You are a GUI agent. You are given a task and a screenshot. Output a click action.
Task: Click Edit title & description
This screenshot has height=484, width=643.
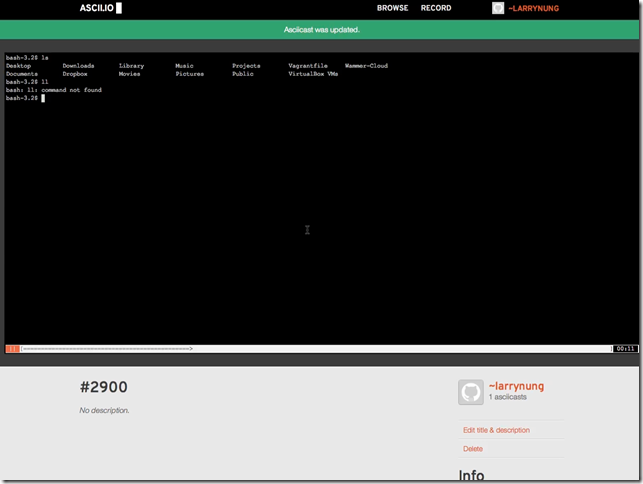(496, 430)
